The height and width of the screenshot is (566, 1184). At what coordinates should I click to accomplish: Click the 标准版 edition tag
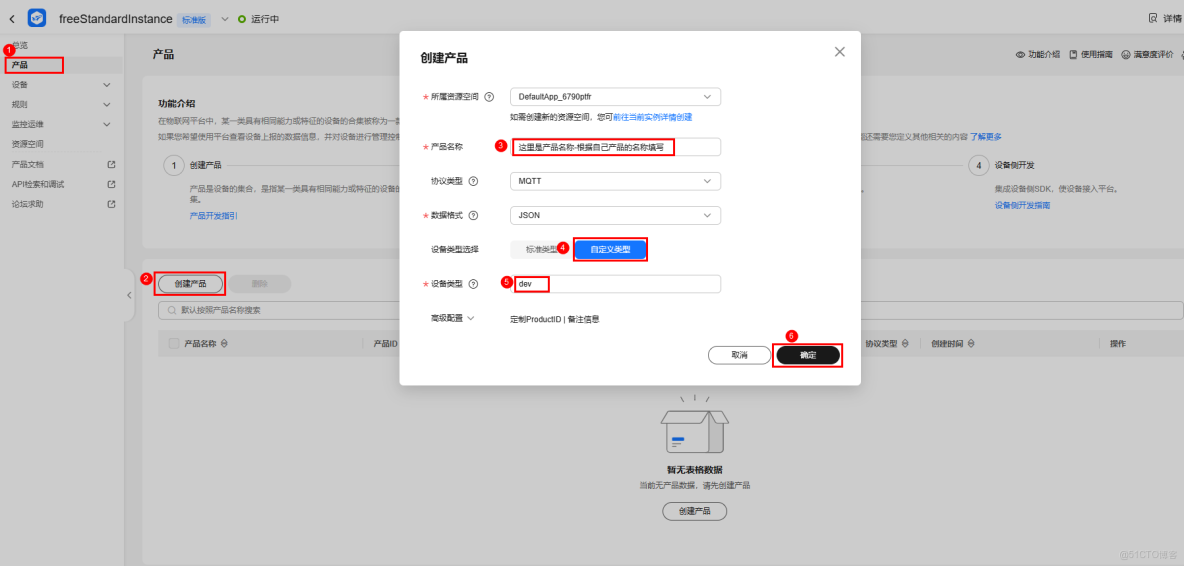click(x=195, y=20)
